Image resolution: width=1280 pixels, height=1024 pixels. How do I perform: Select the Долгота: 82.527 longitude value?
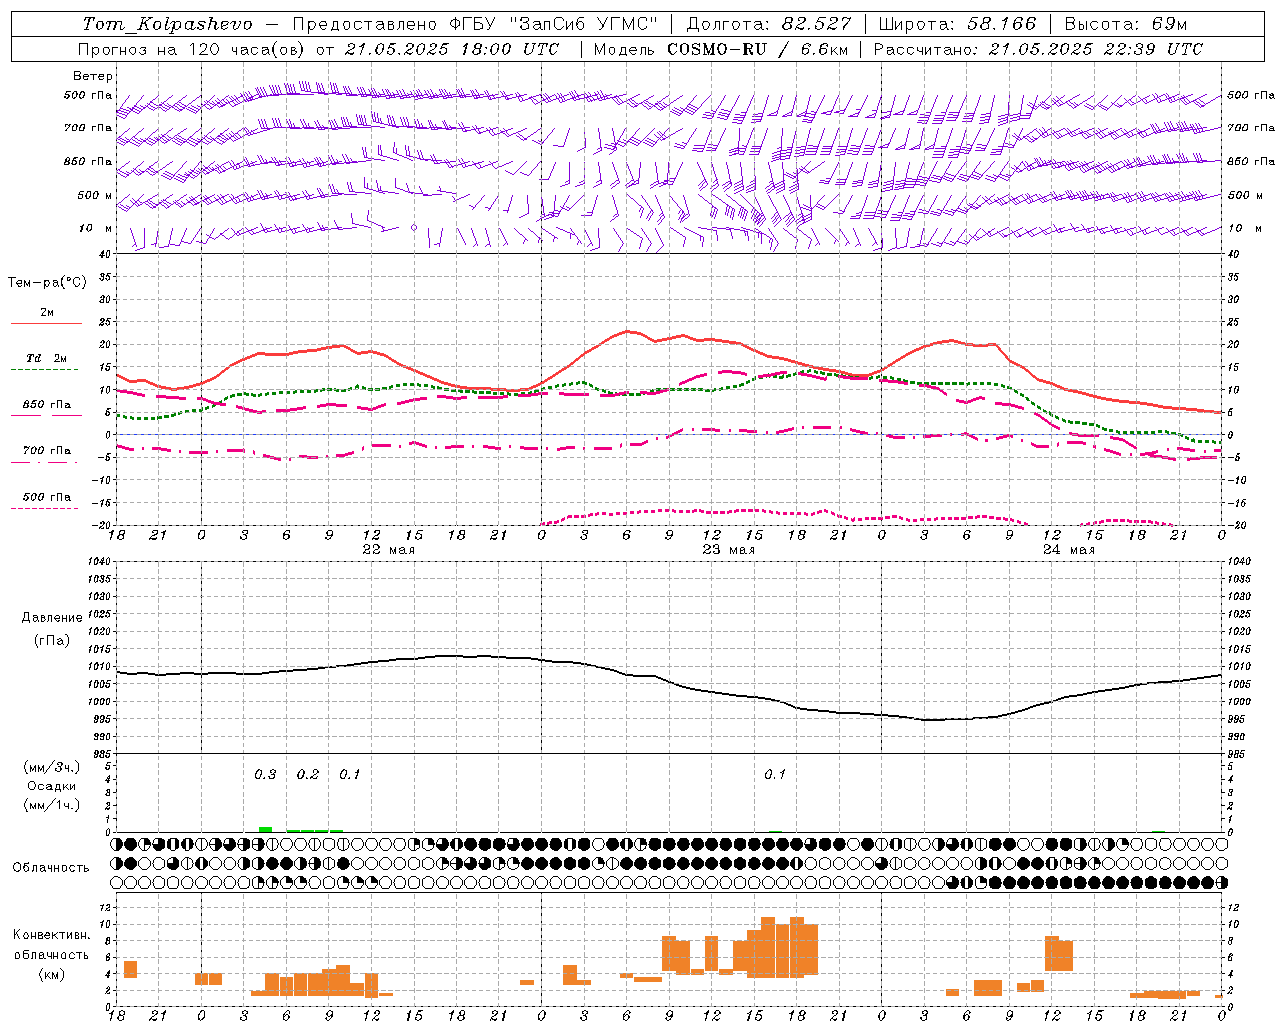(769, 24)
